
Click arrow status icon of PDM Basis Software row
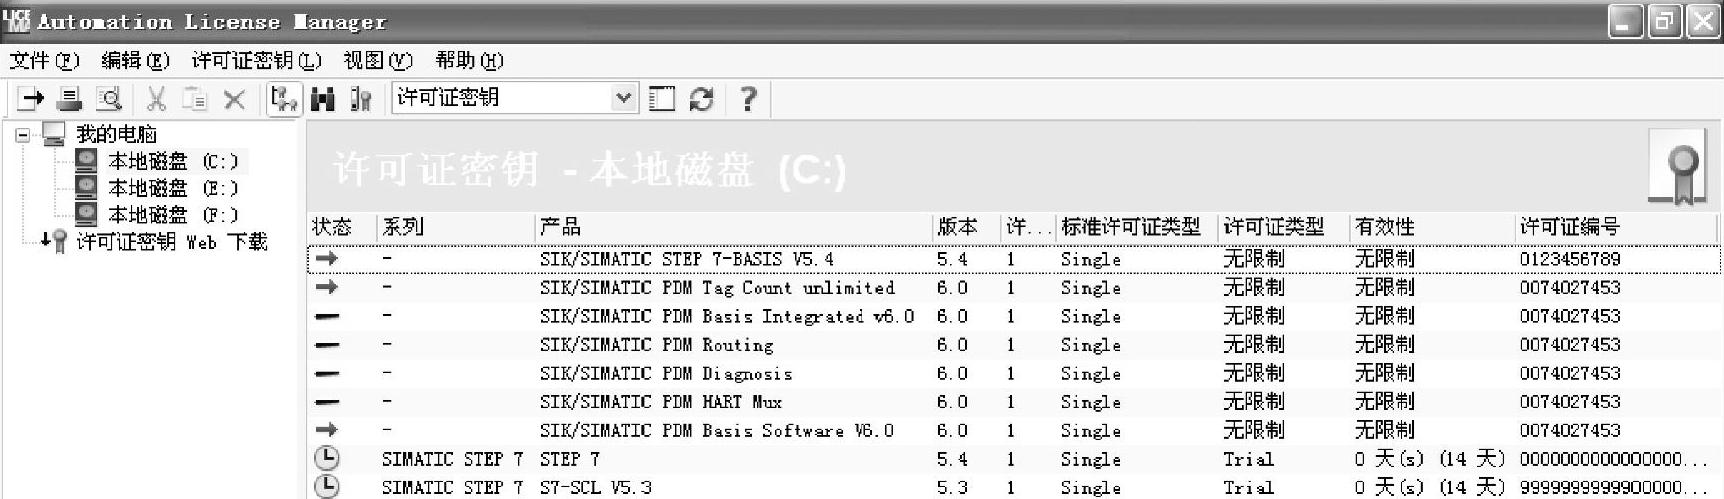pyautogui.click(x=326, y=430)
